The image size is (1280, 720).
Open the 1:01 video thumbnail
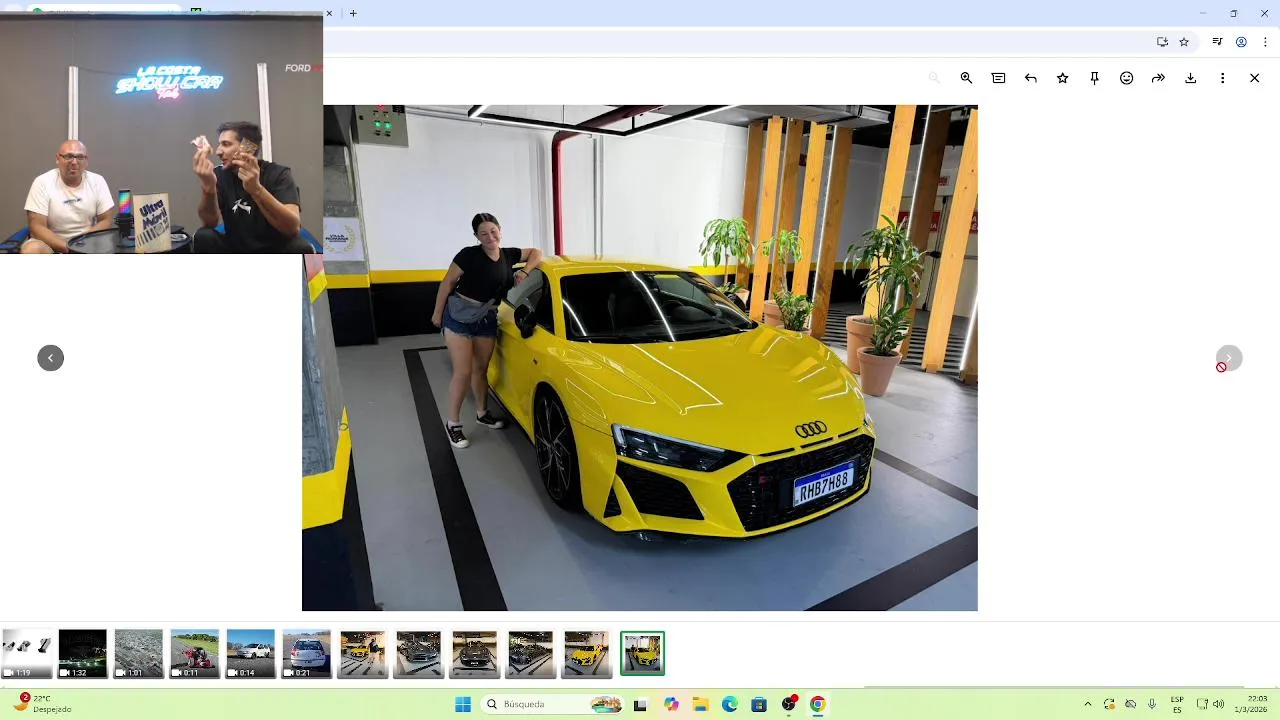(x=138, y=654)
